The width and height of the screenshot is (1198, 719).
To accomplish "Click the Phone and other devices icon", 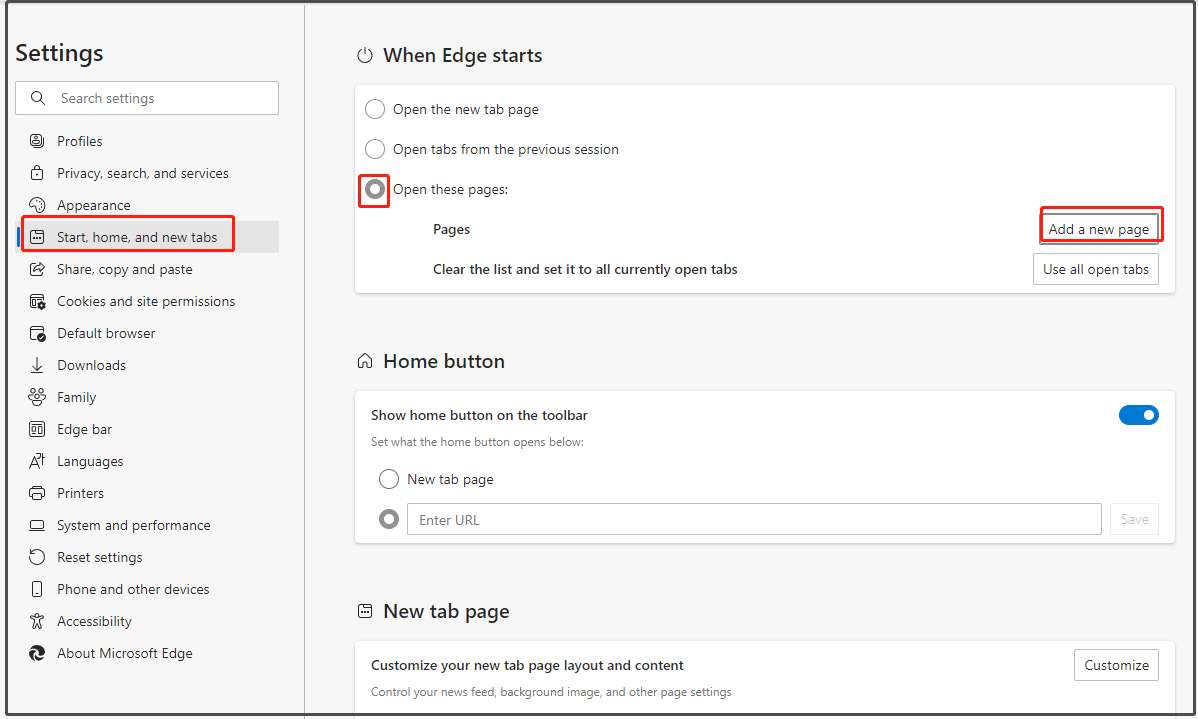I will (37, 589).
